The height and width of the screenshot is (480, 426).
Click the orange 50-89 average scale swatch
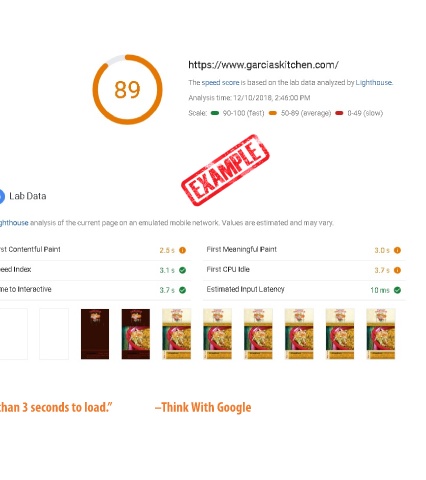click(273, 113)
